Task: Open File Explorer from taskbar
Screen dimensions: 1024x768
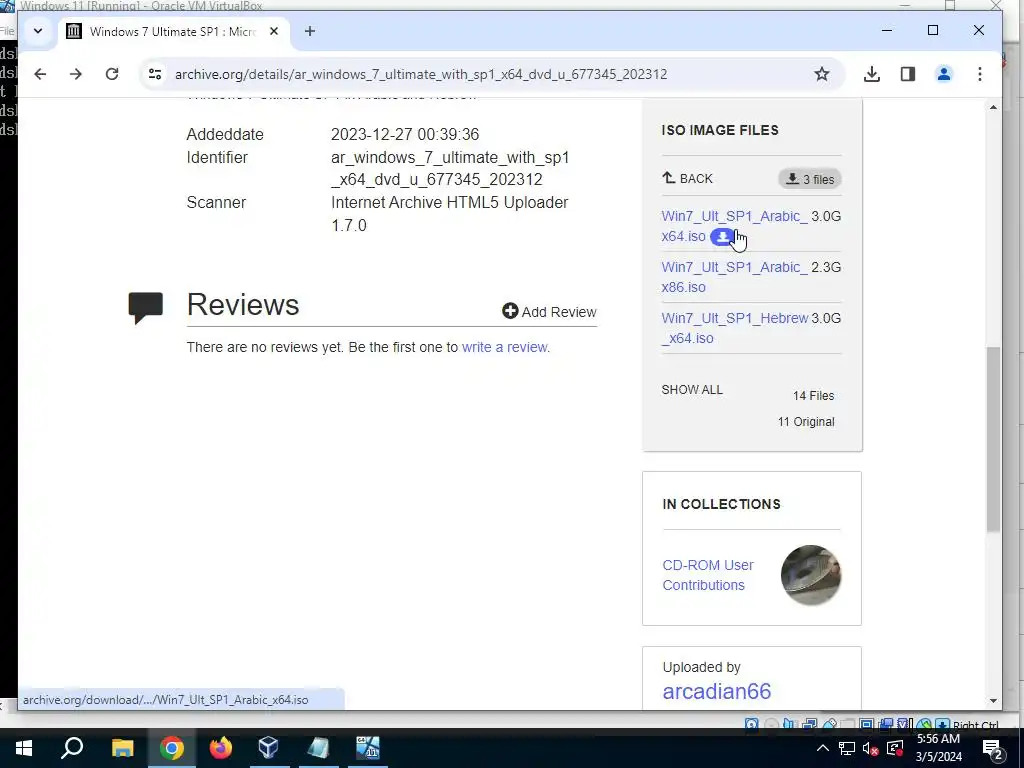Action: (122, 748)
